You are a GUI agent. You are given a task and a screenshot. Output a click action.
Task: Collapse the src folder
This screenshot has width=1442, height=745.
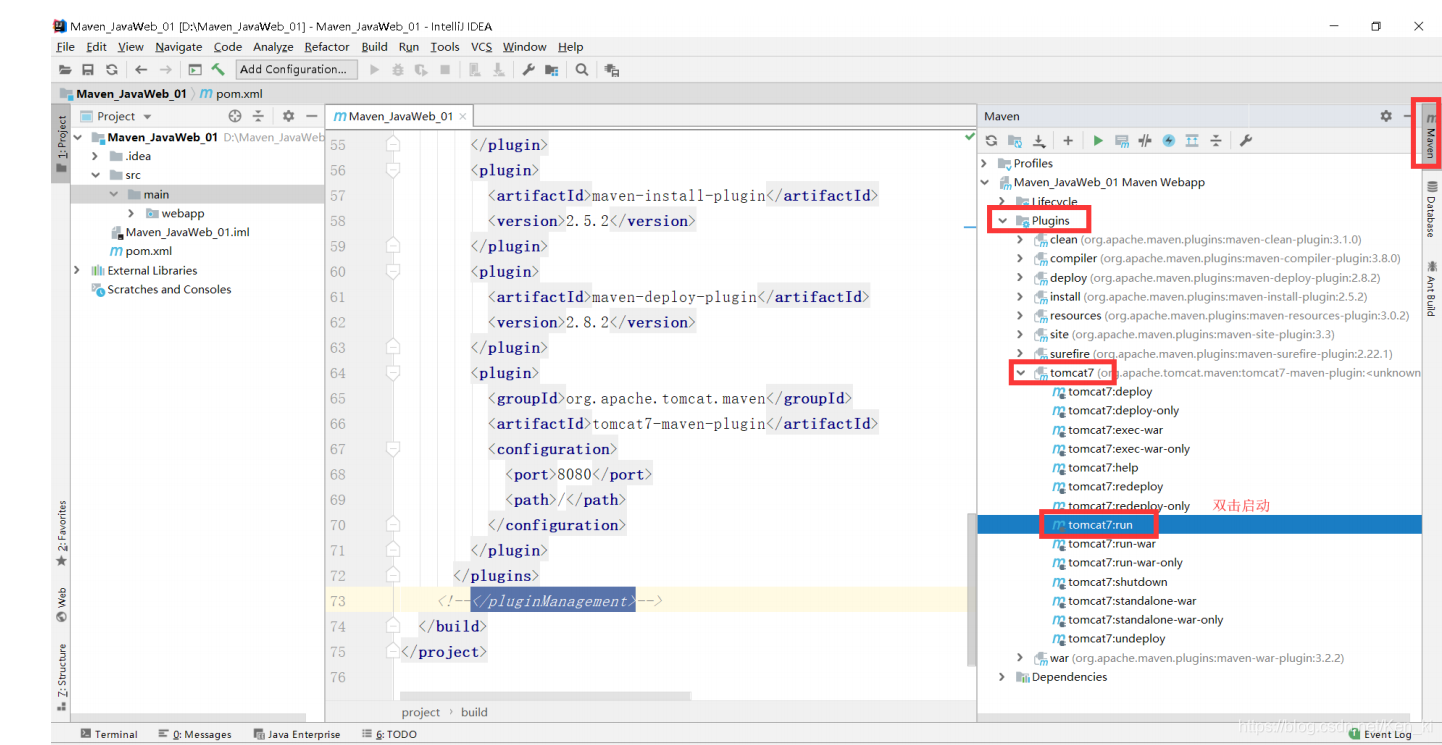pyautogui.click(x=95, y=175)
